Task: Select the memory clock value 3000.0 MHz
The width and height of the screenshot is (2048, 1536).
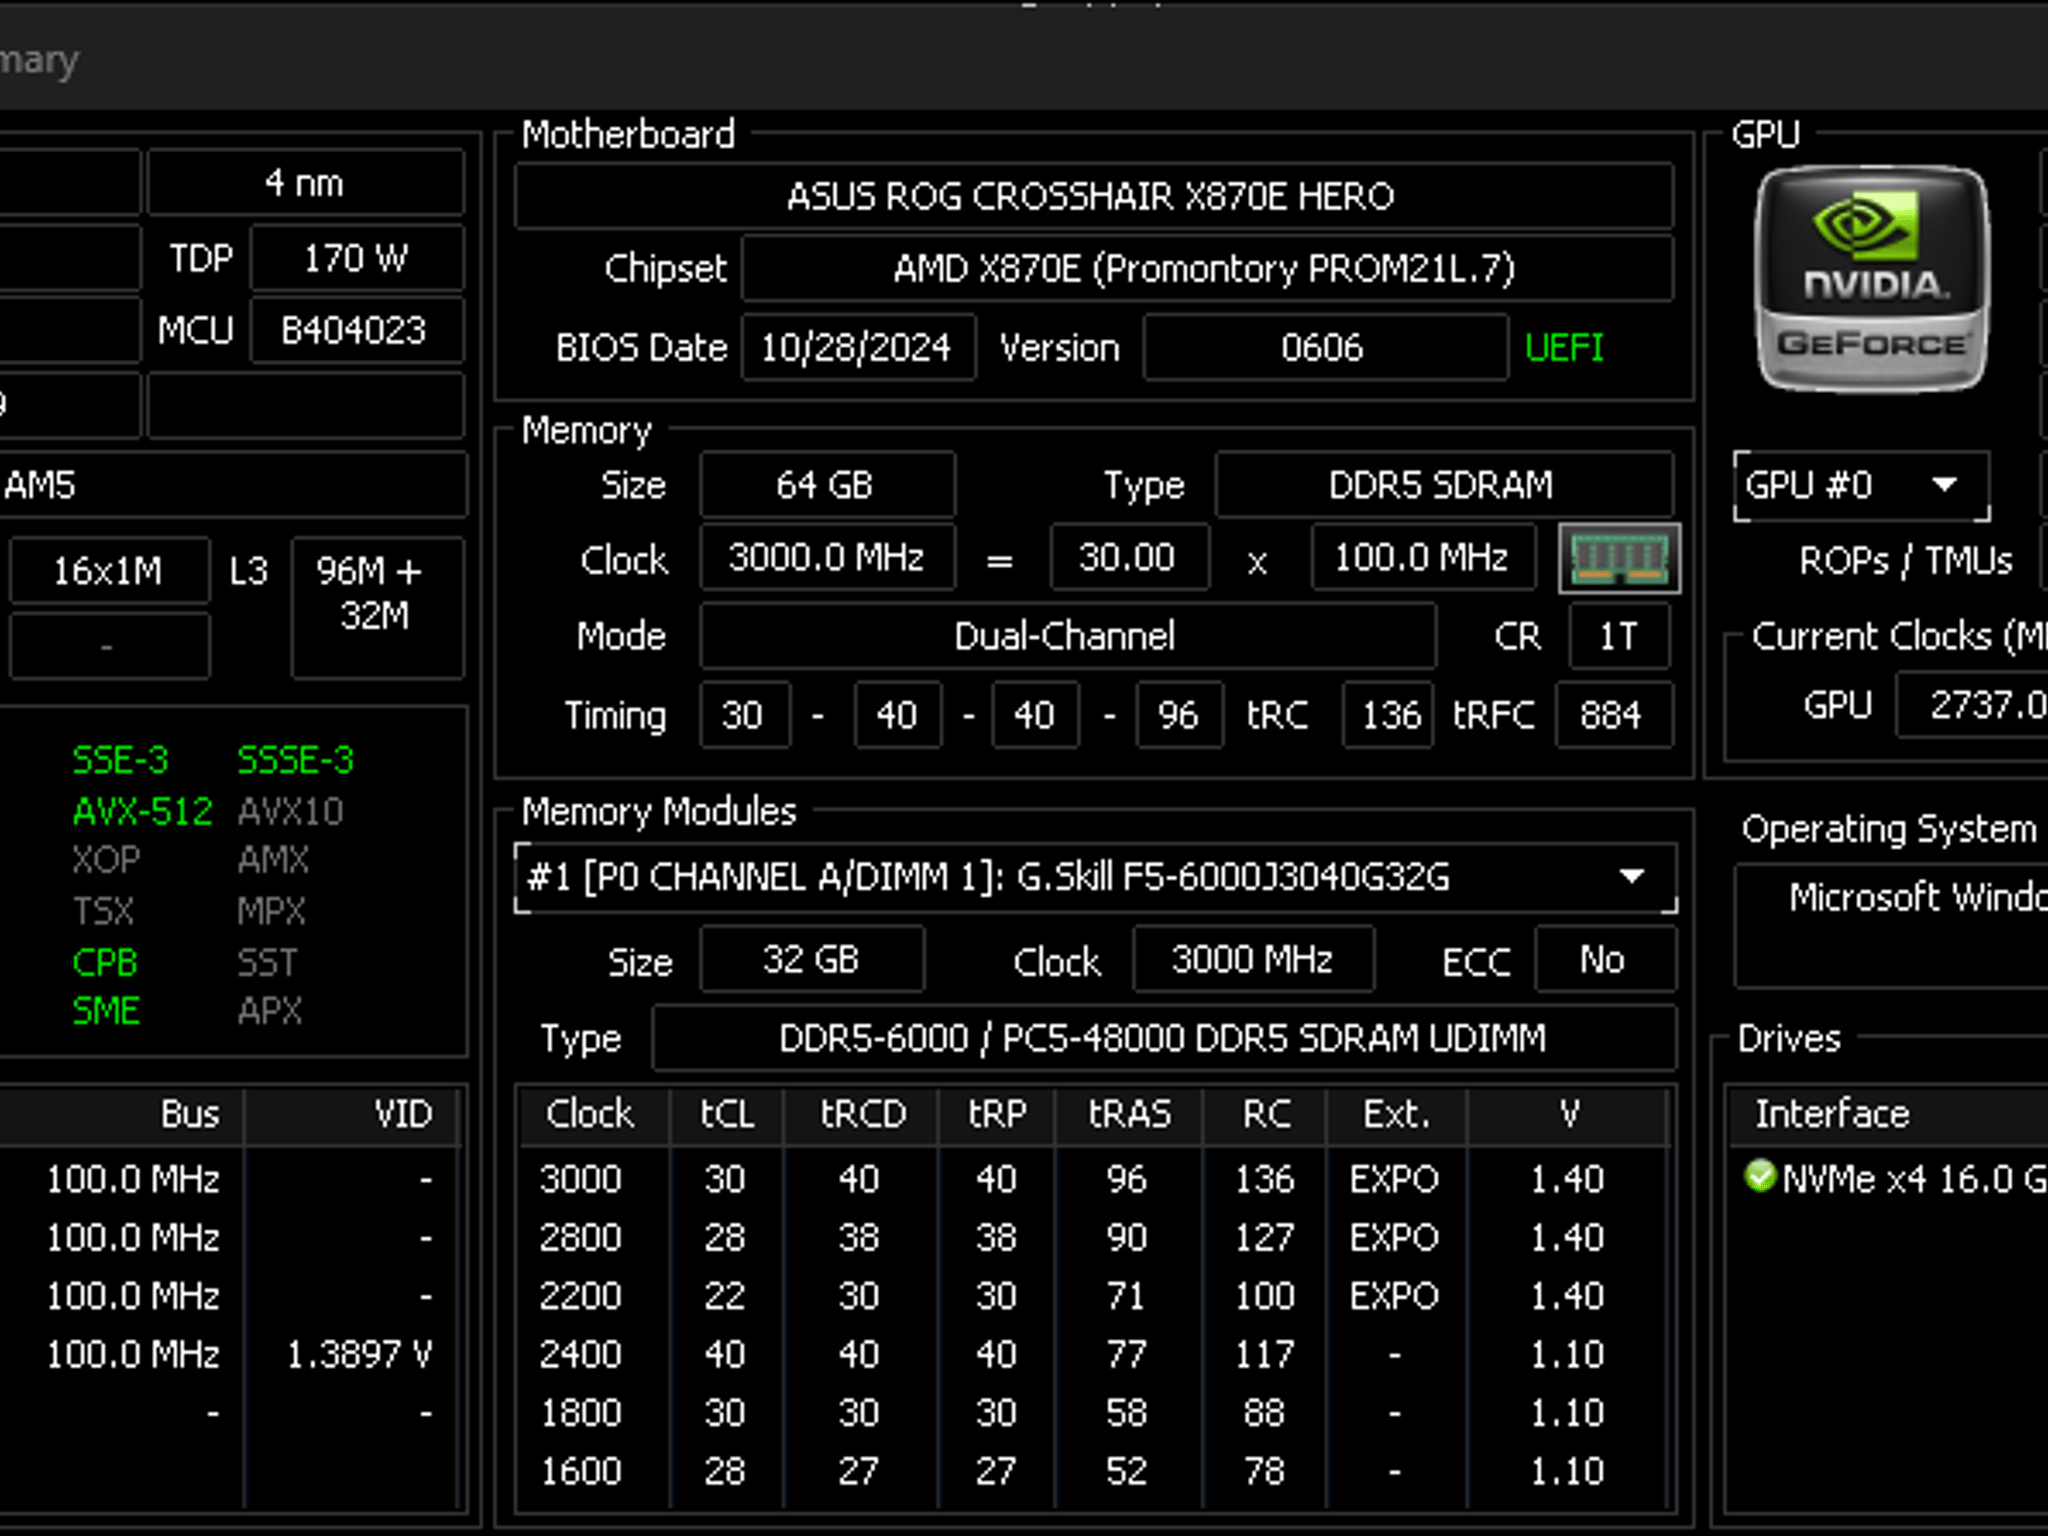Action: (826, 558)
